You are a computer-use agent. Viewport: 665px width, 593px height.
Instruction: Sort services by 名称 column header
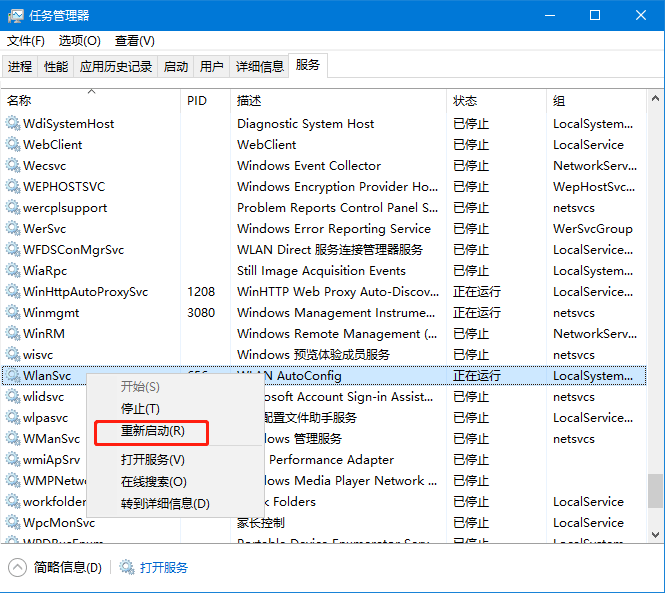click(x=20, y=101)
